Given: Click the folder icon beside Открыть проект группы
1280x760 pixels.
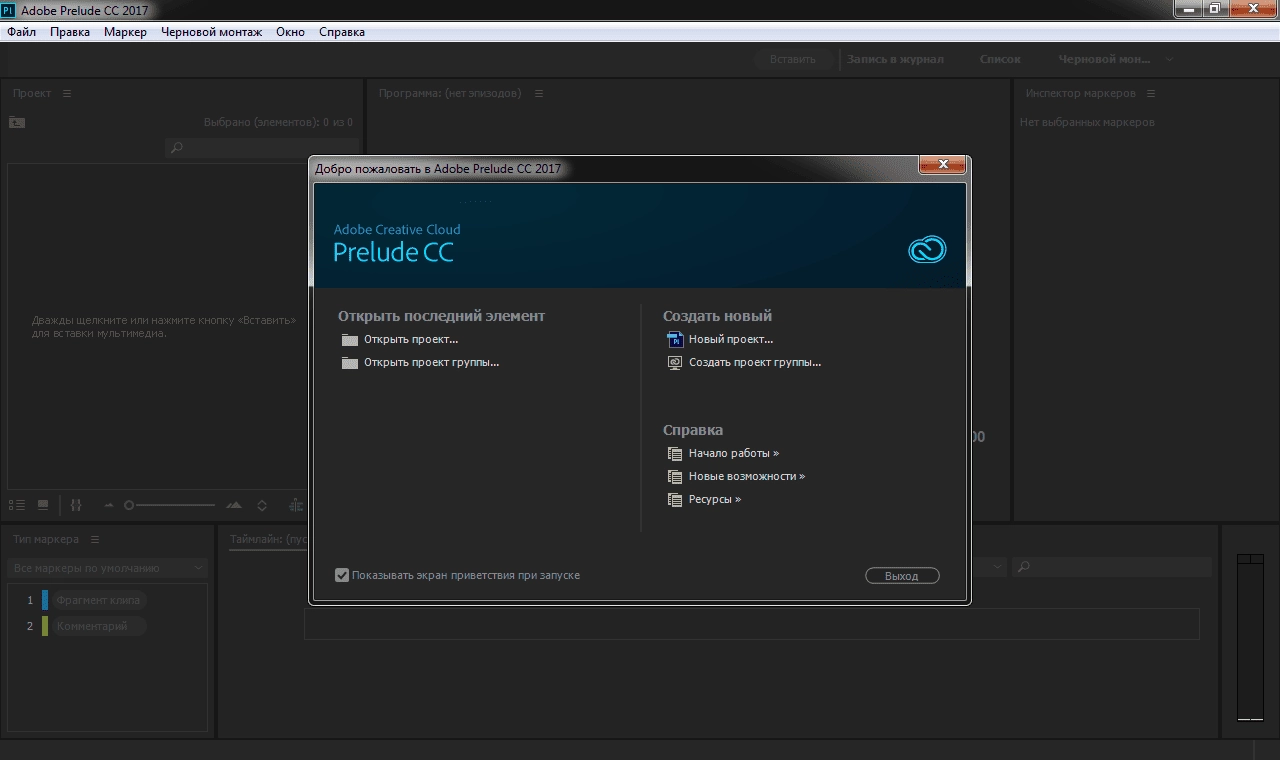Looking at the screenshot, I should (349, 363).
